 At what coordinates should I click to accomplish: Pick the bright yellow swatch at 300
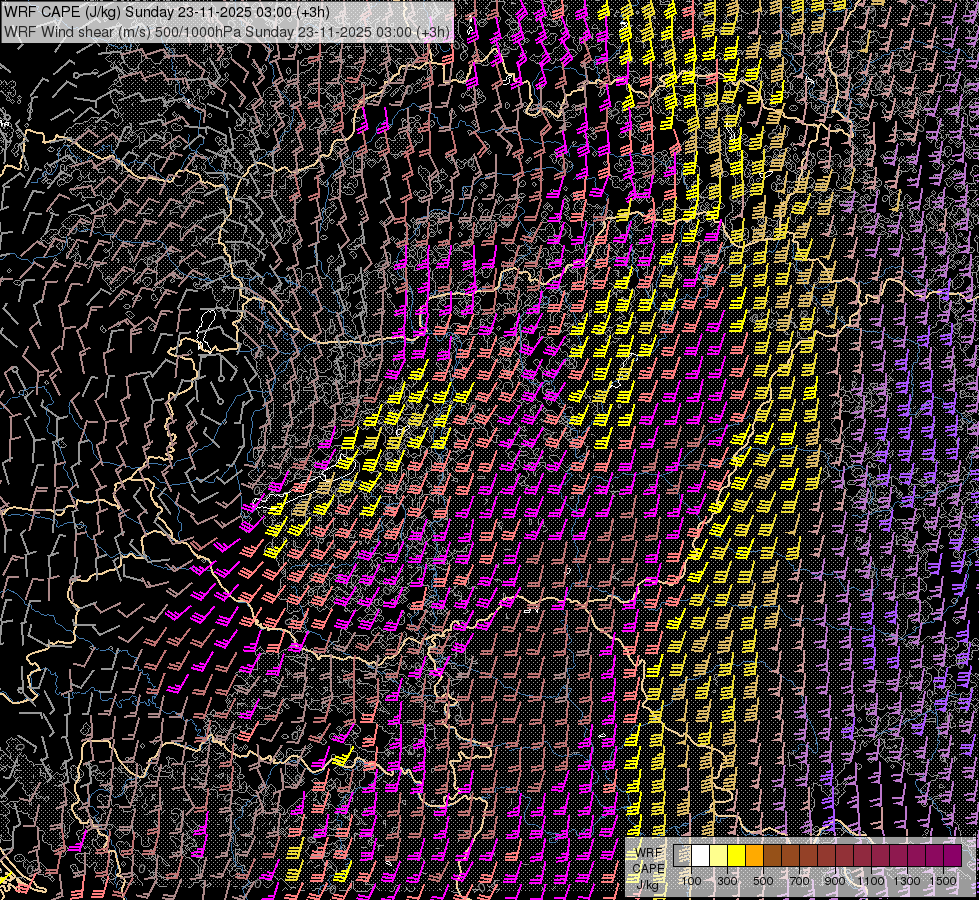coord(737,856)
